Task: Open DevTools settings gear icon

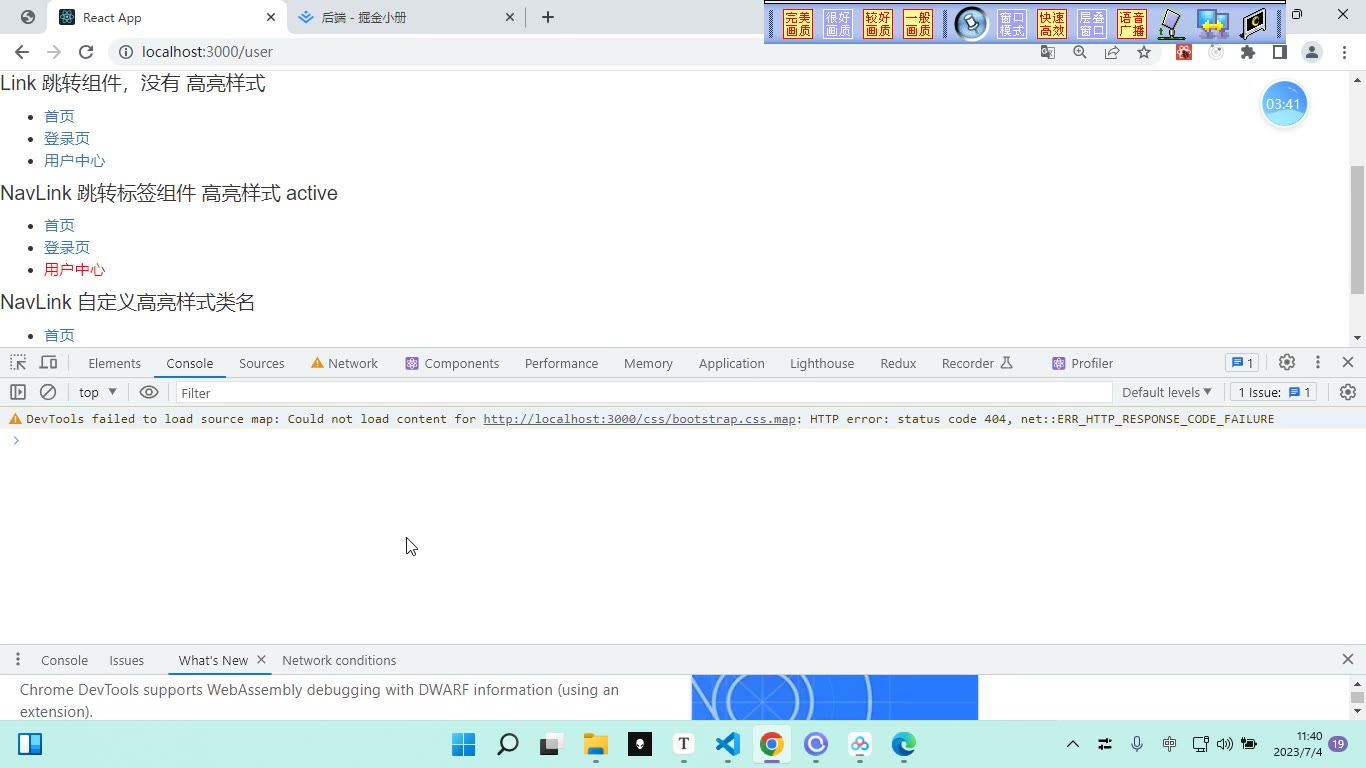Action: pyautogui.click(x=1287, y=363)
